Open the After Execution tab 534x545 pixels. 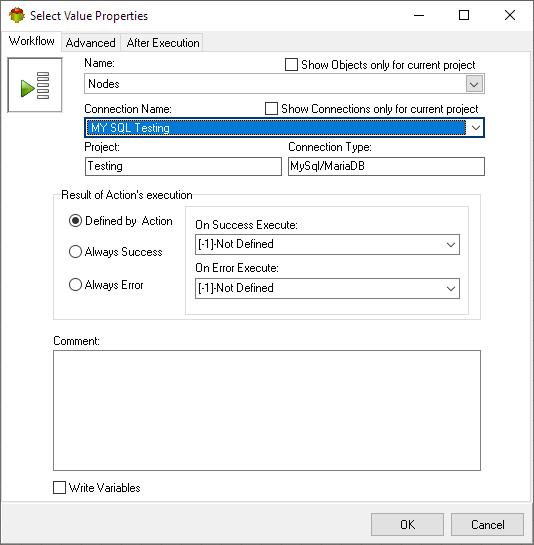tap(163, 43)
